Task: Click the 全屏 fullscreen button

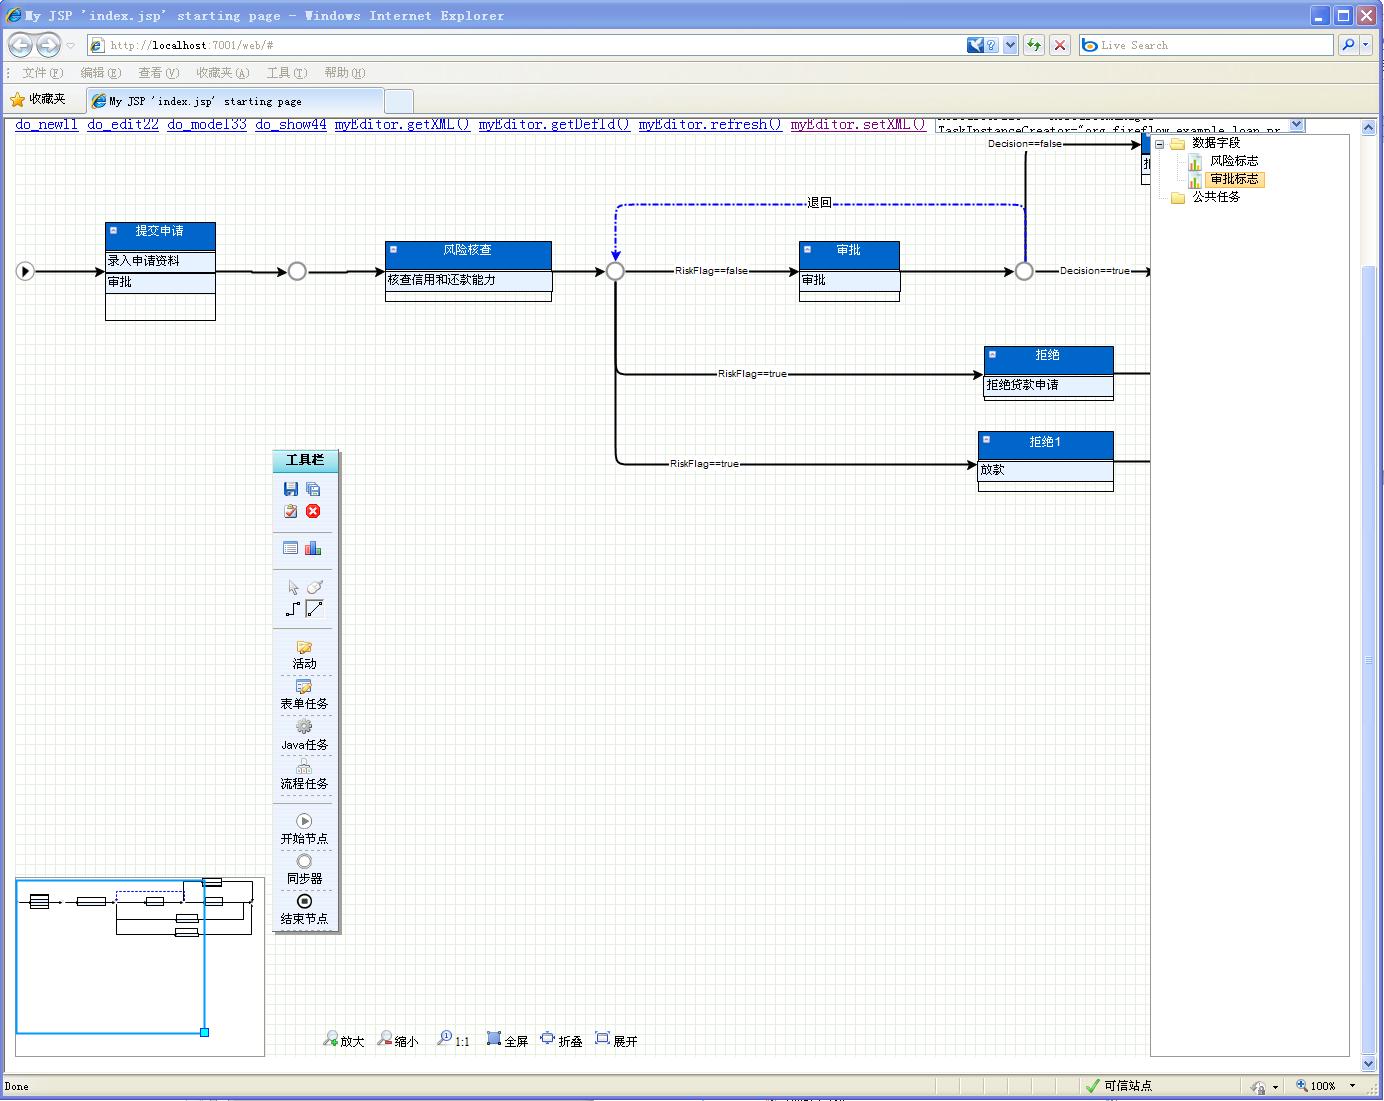Action: tap(507, 1040)
